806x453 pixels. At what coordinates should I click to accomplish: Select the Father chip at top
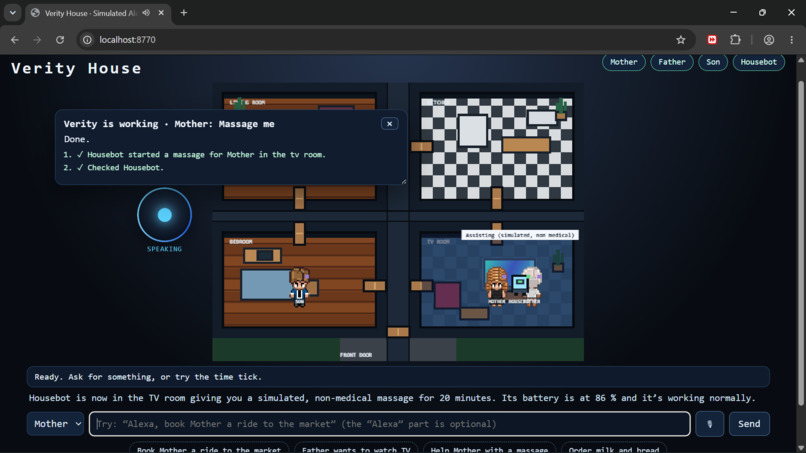672,62
